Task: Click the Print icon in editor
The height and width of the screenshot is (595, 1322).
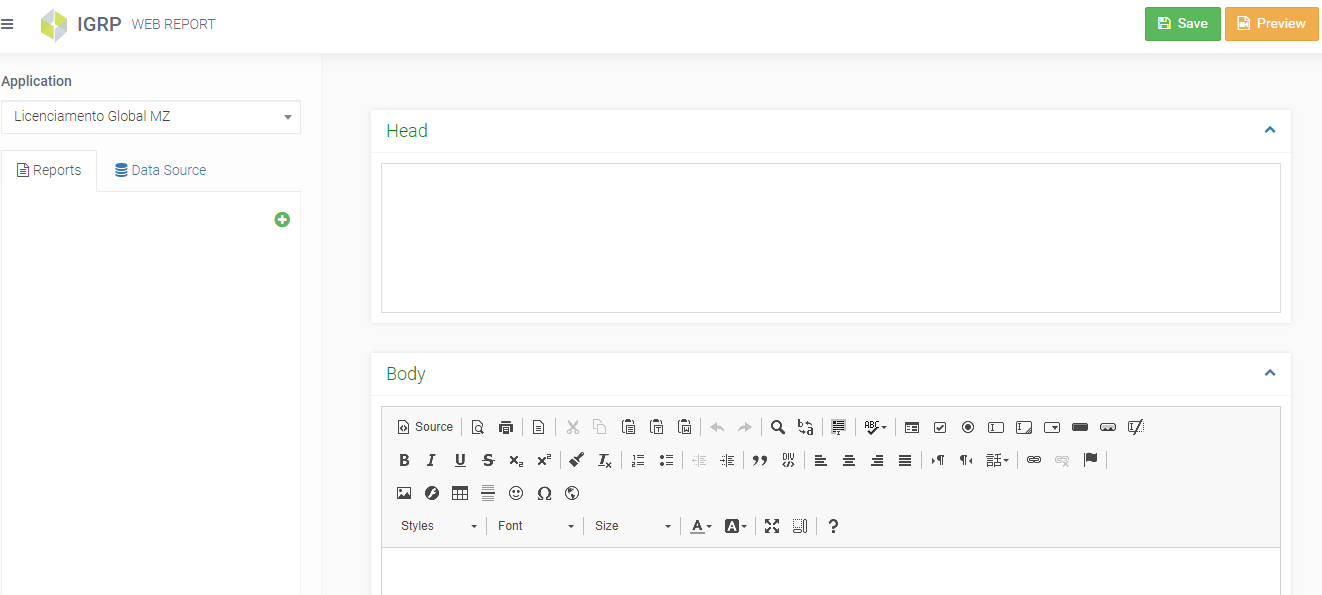Action: [x=506, y=427]
